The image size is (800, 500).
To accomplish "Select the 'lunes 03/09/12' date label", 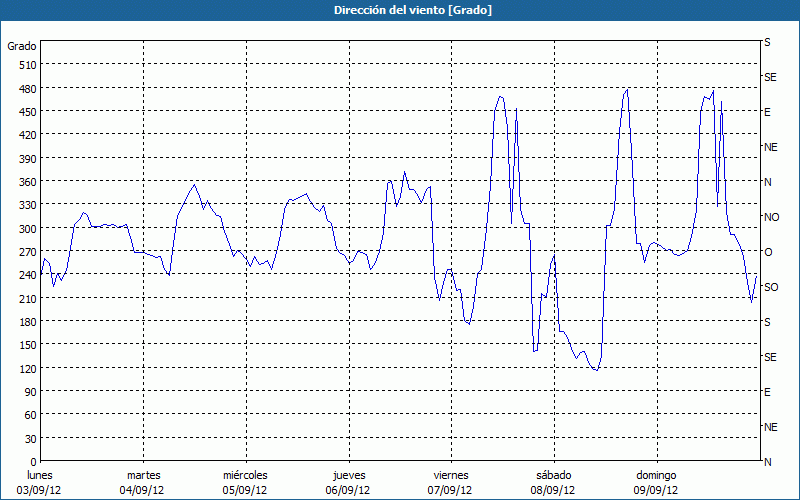I will (x=40, y=482).
